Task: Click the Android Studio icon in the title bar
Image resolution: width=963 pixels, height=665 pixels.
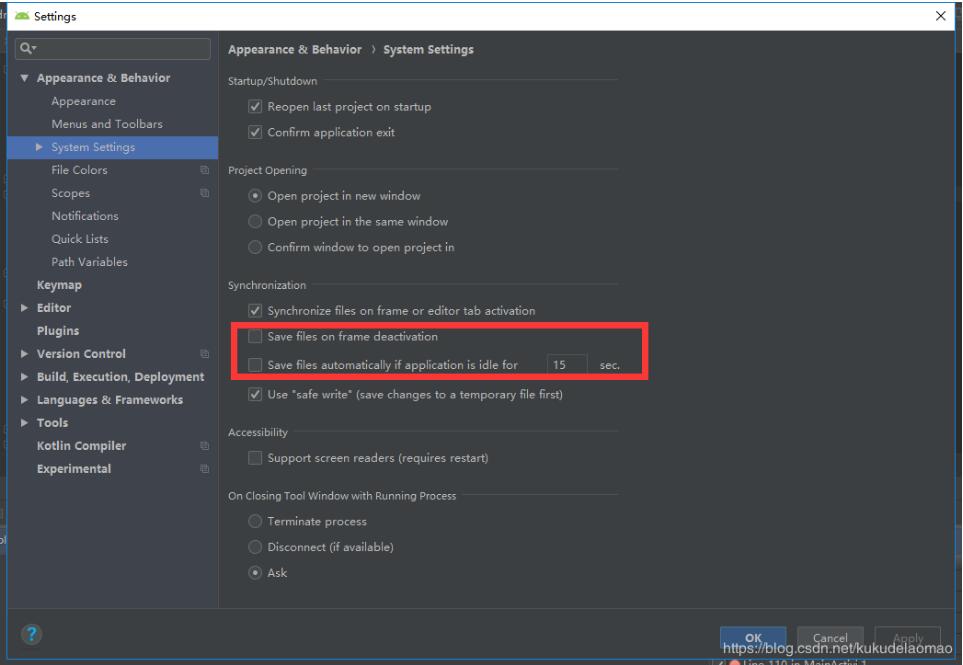Action: 22,16
